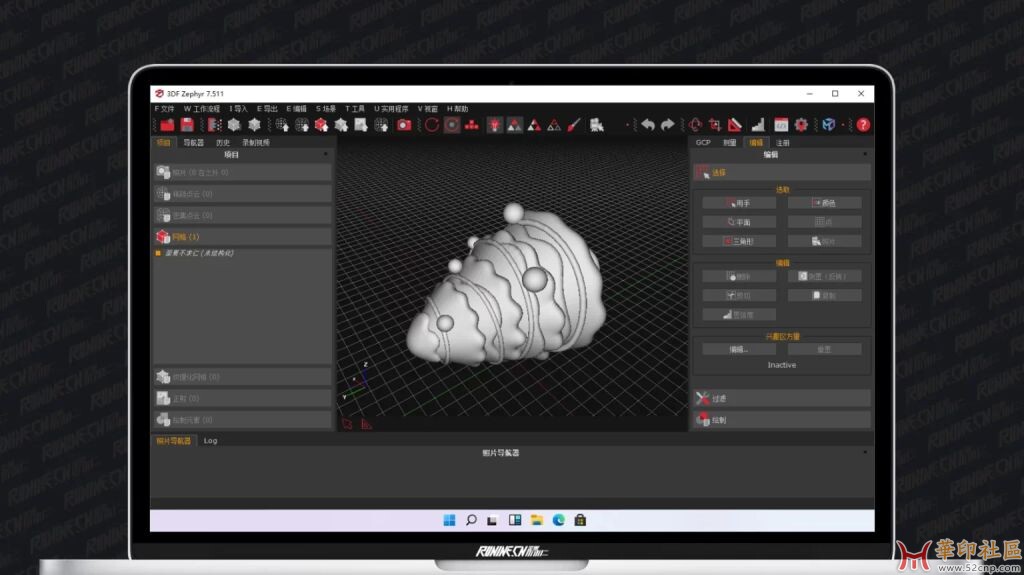Collapse the 选择 section in the edit panel
This screenshot has width=1024, height=575.
point(782,172)
